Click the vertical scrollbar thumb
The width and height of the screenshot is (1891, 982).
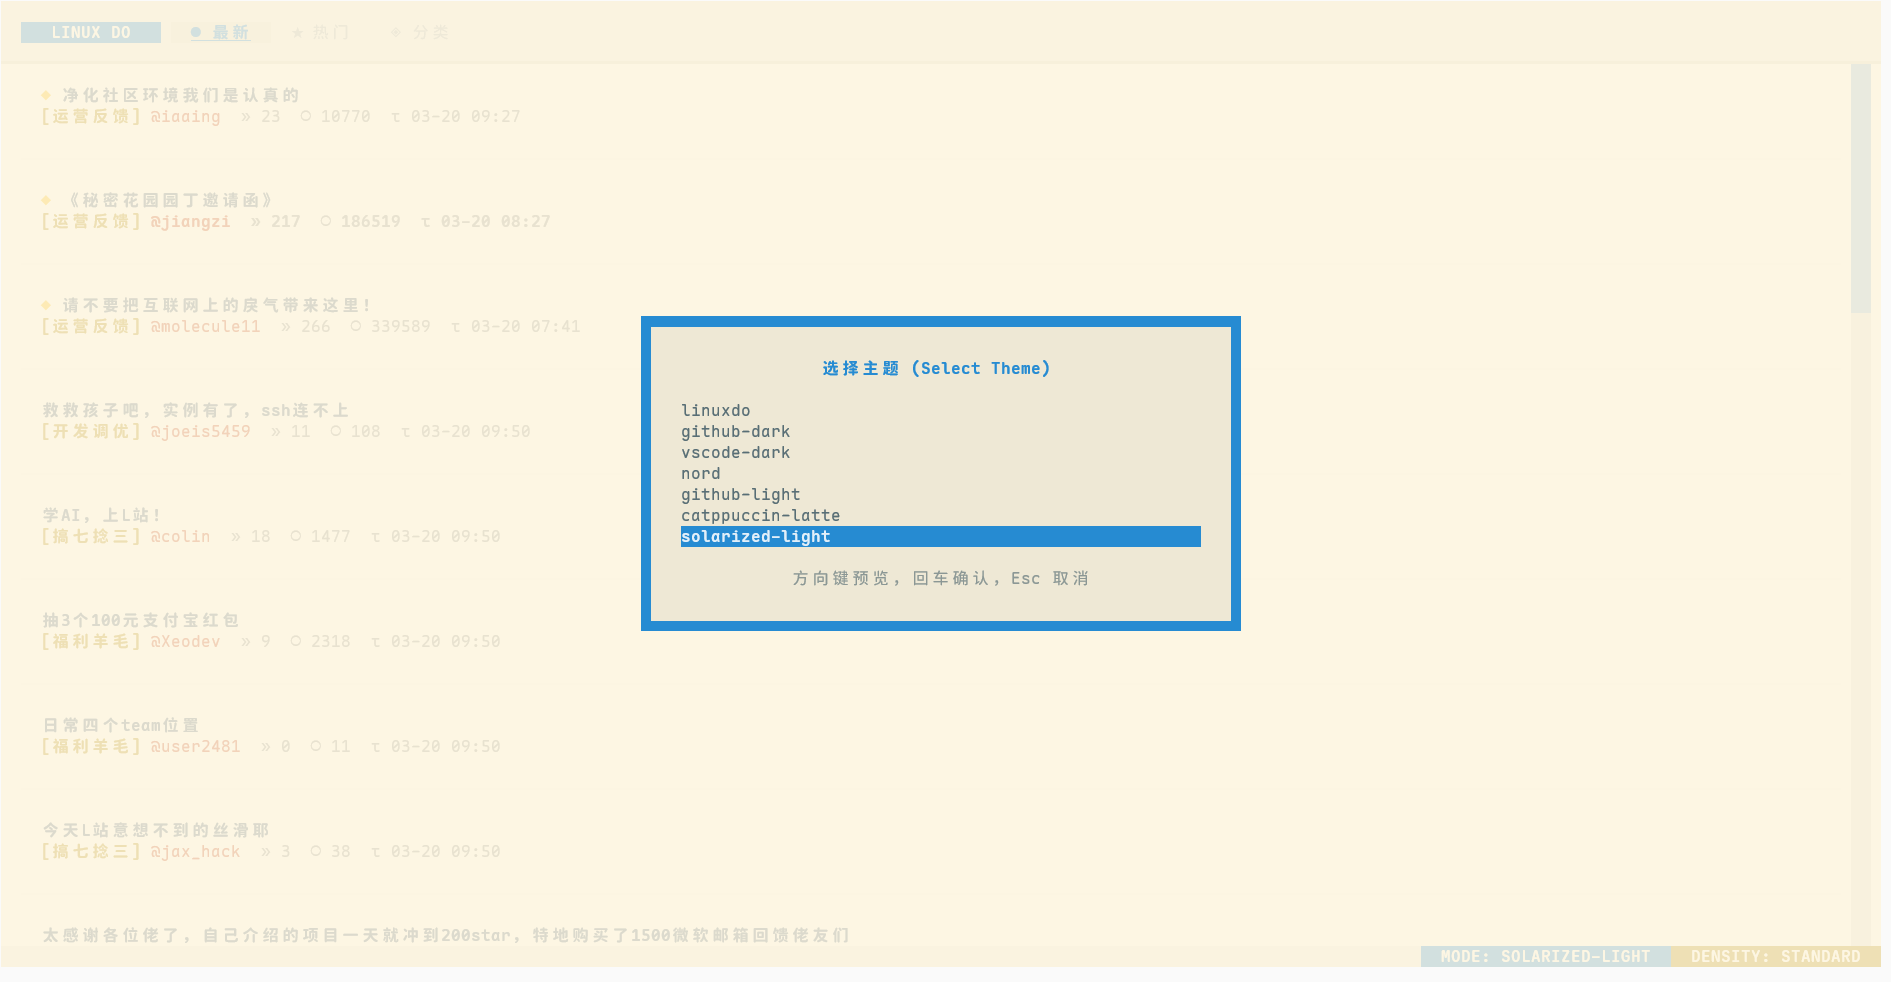tap(1860, 189)
